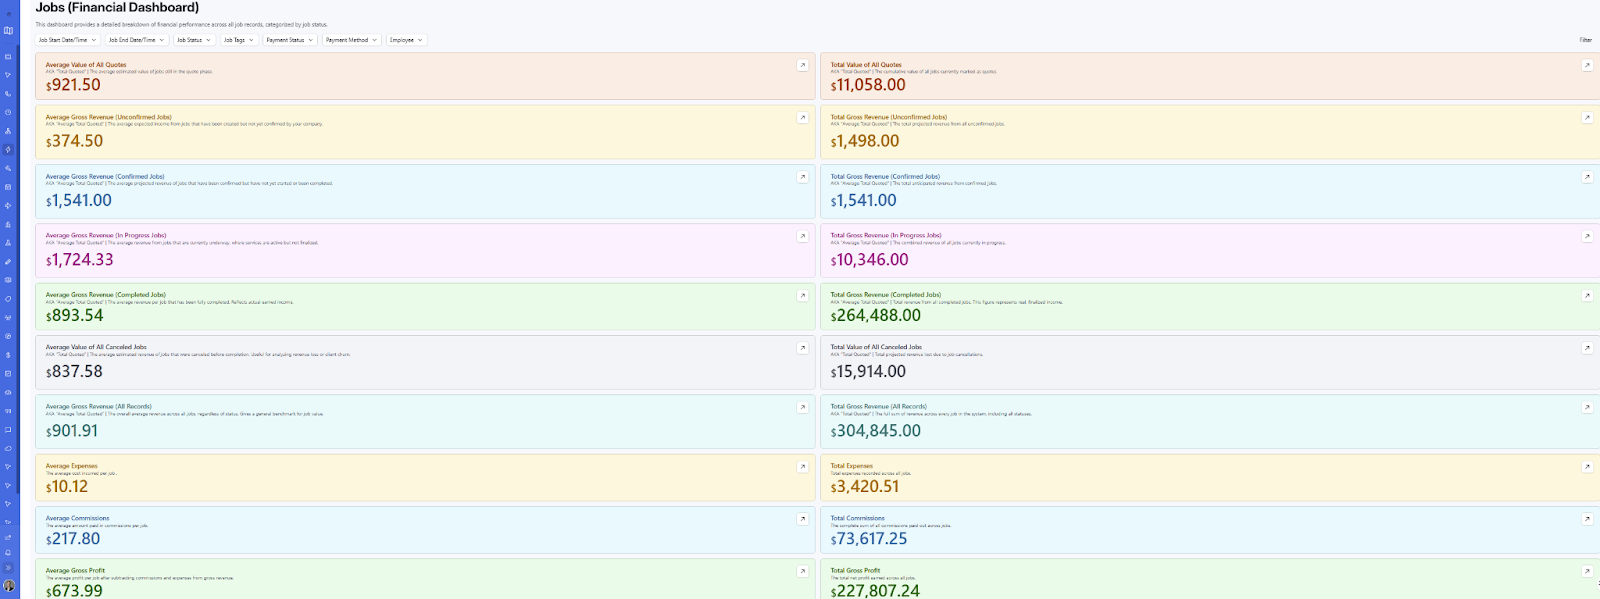Click the user avatar at the sidebar bottom
Viewport: 1600px width, 599px height.
(x=9, y=585)
